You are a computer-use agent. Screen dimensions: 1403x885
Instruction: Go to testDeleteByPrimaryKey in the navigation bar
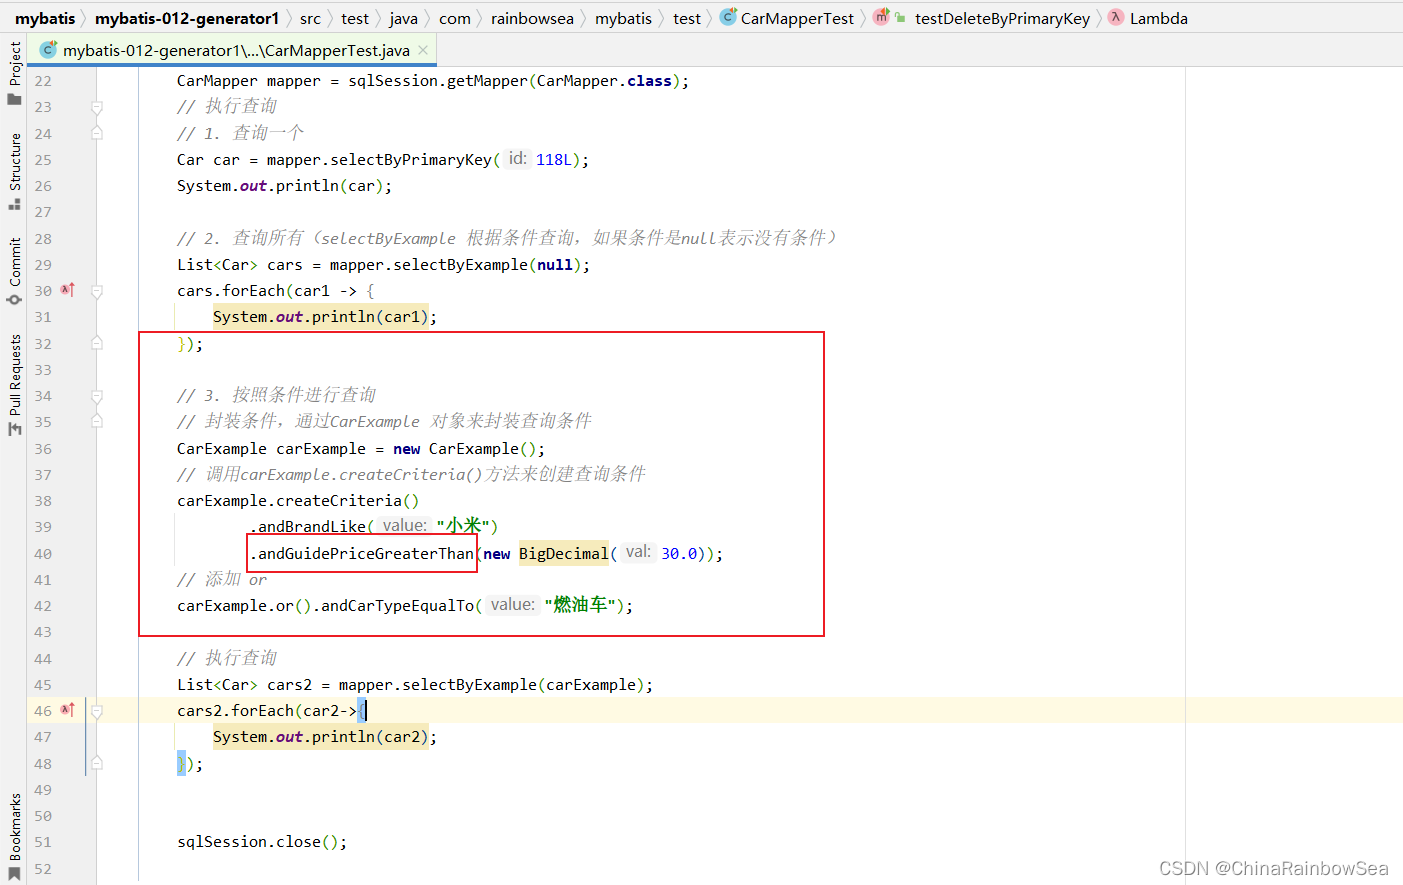pyautogui.click(x=1001, y=18)
